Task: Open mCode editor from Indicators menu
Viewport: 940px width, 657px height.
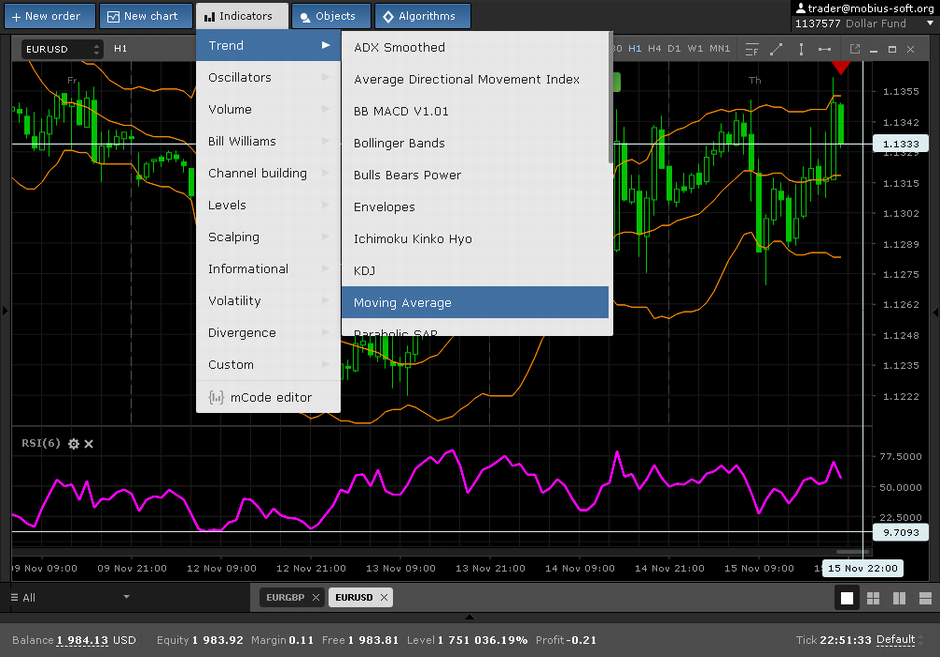Action: tap(268, 397)
